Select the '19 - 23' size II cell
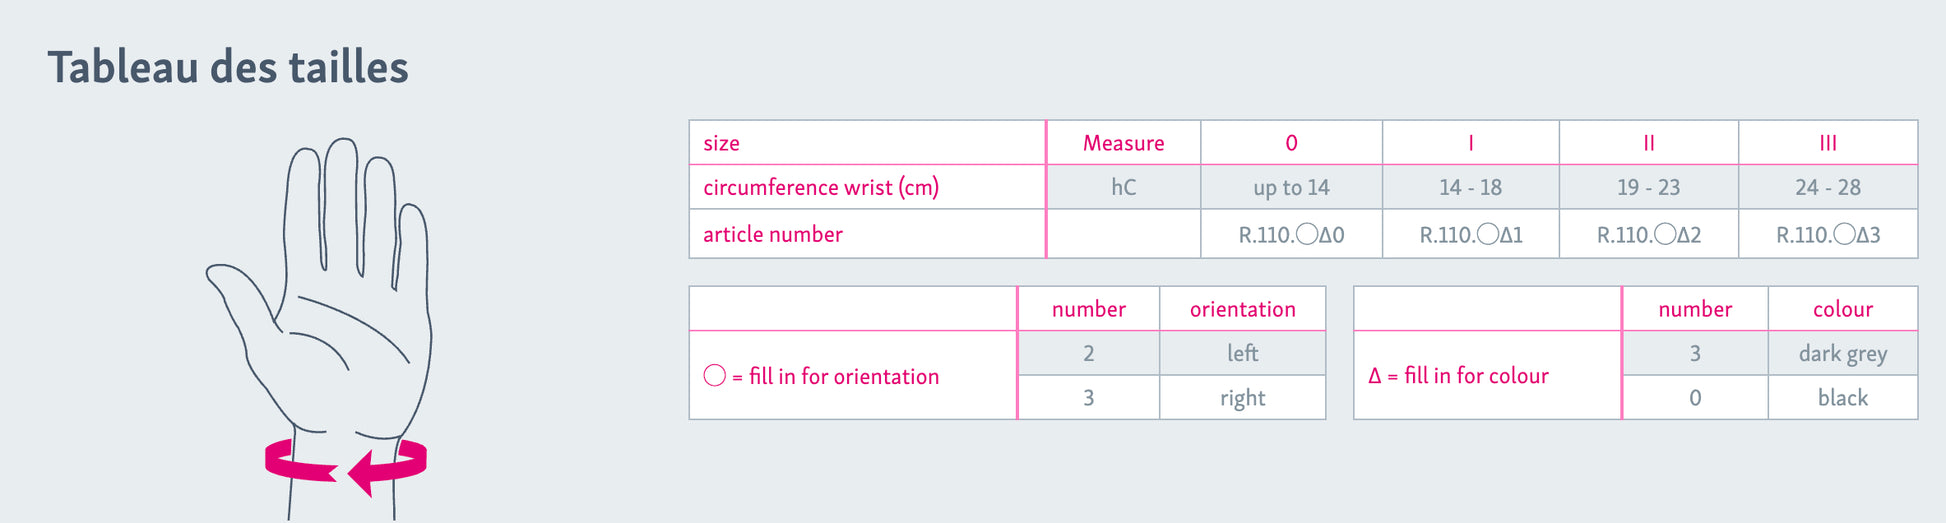Viewport: 1946px width, 523px height. 1648,187
